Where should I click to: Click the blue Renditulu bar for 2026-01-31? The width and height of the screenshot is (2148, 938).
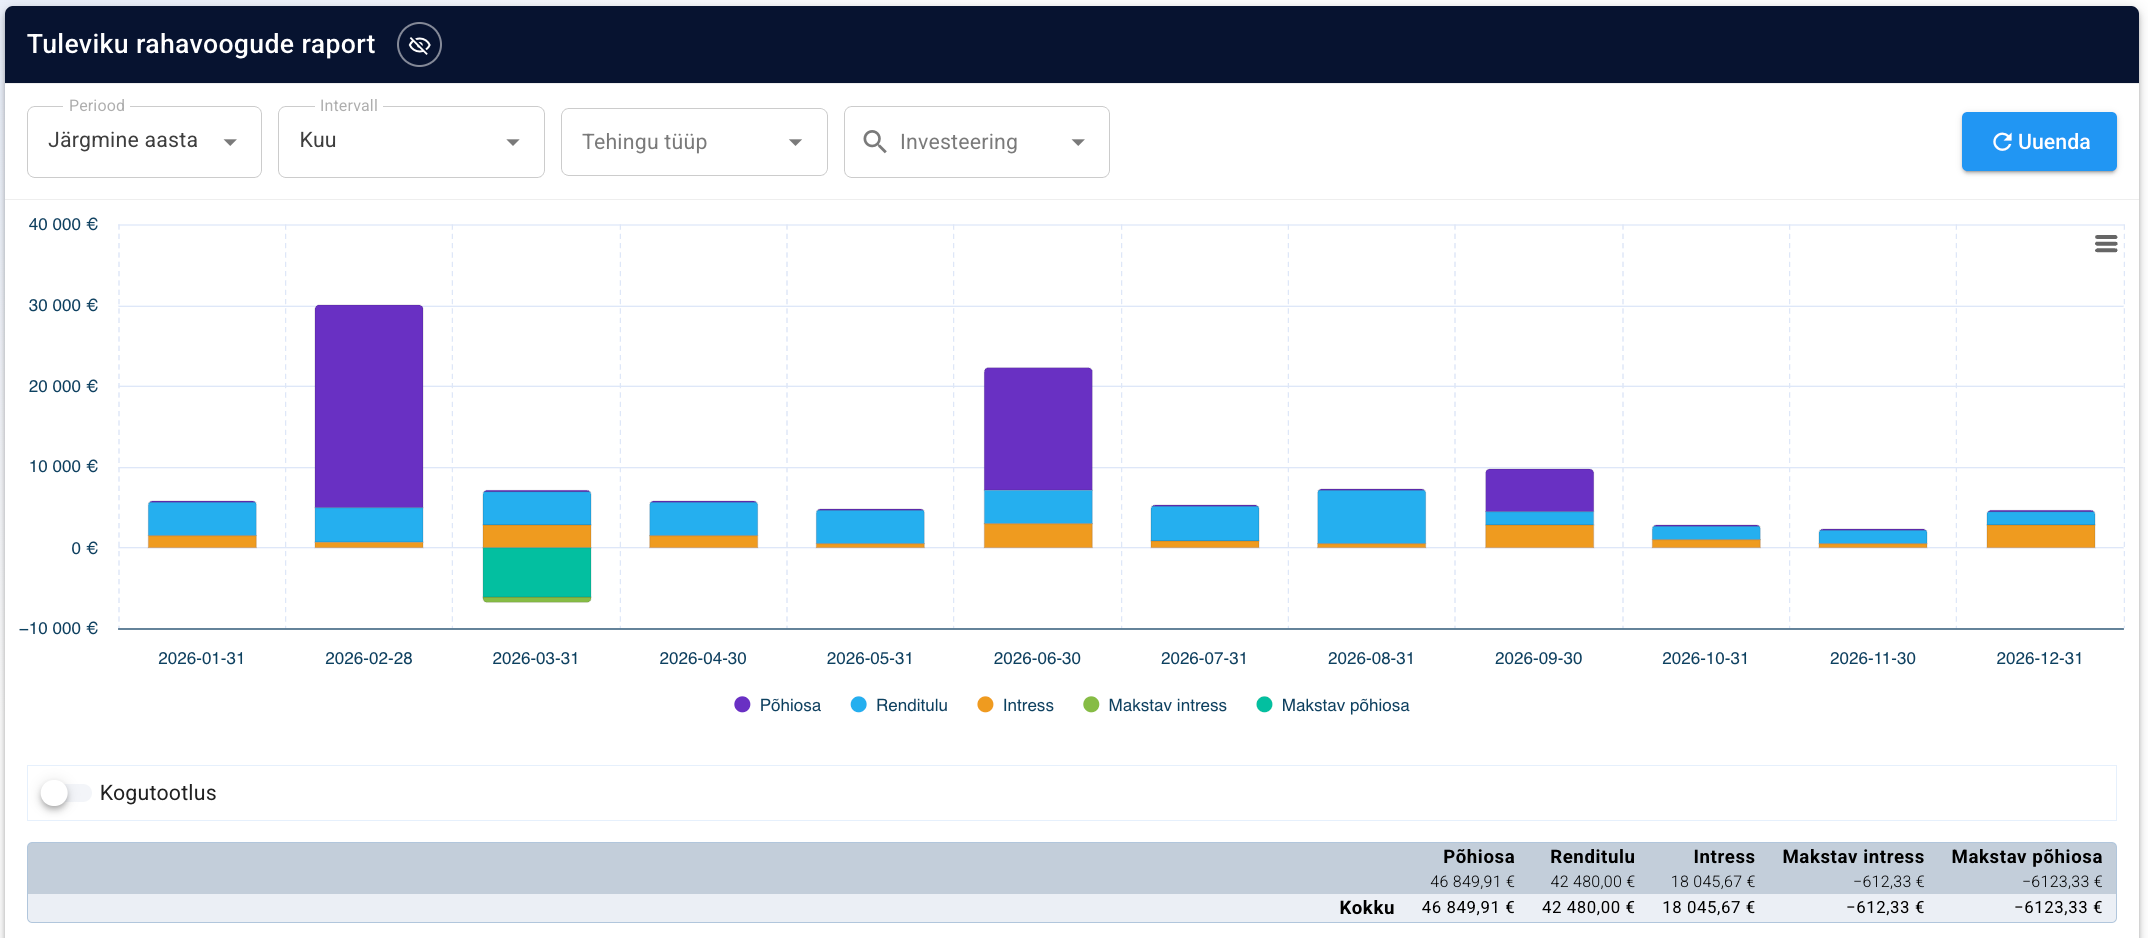click(x=202, y=519)
